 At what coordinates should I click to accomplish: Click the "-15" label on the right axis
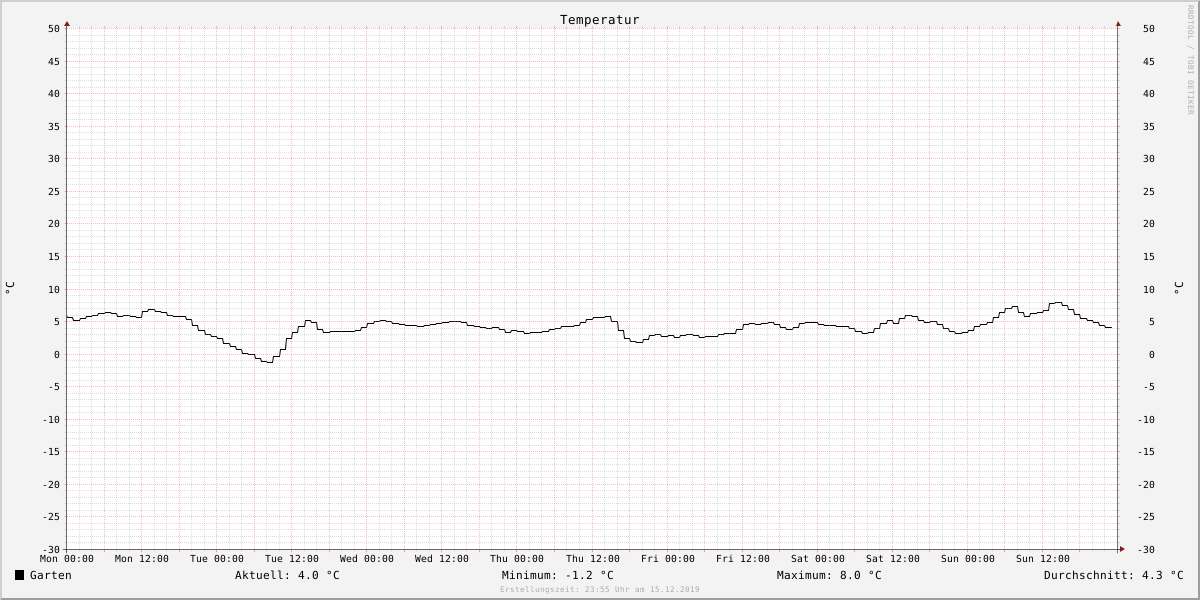1146,452
